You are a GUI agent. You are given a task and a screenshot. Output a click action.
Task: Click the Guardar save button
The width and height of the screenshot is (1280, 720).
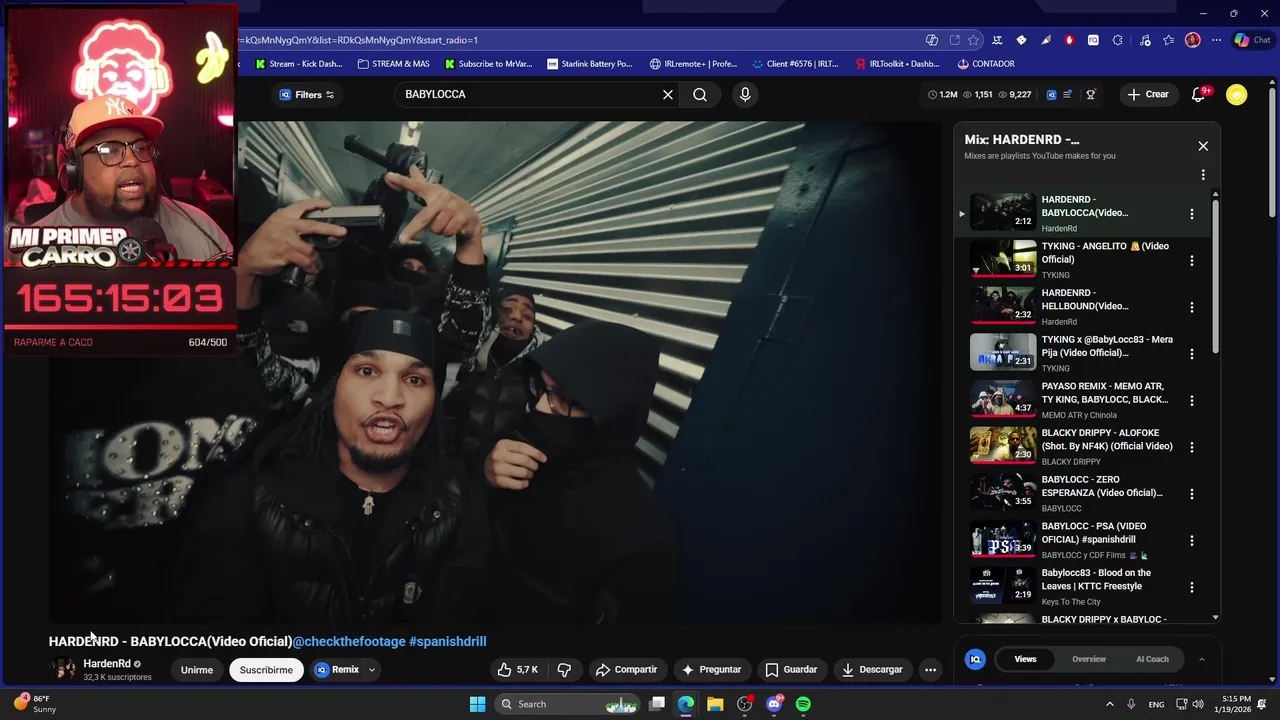point(791,670)
